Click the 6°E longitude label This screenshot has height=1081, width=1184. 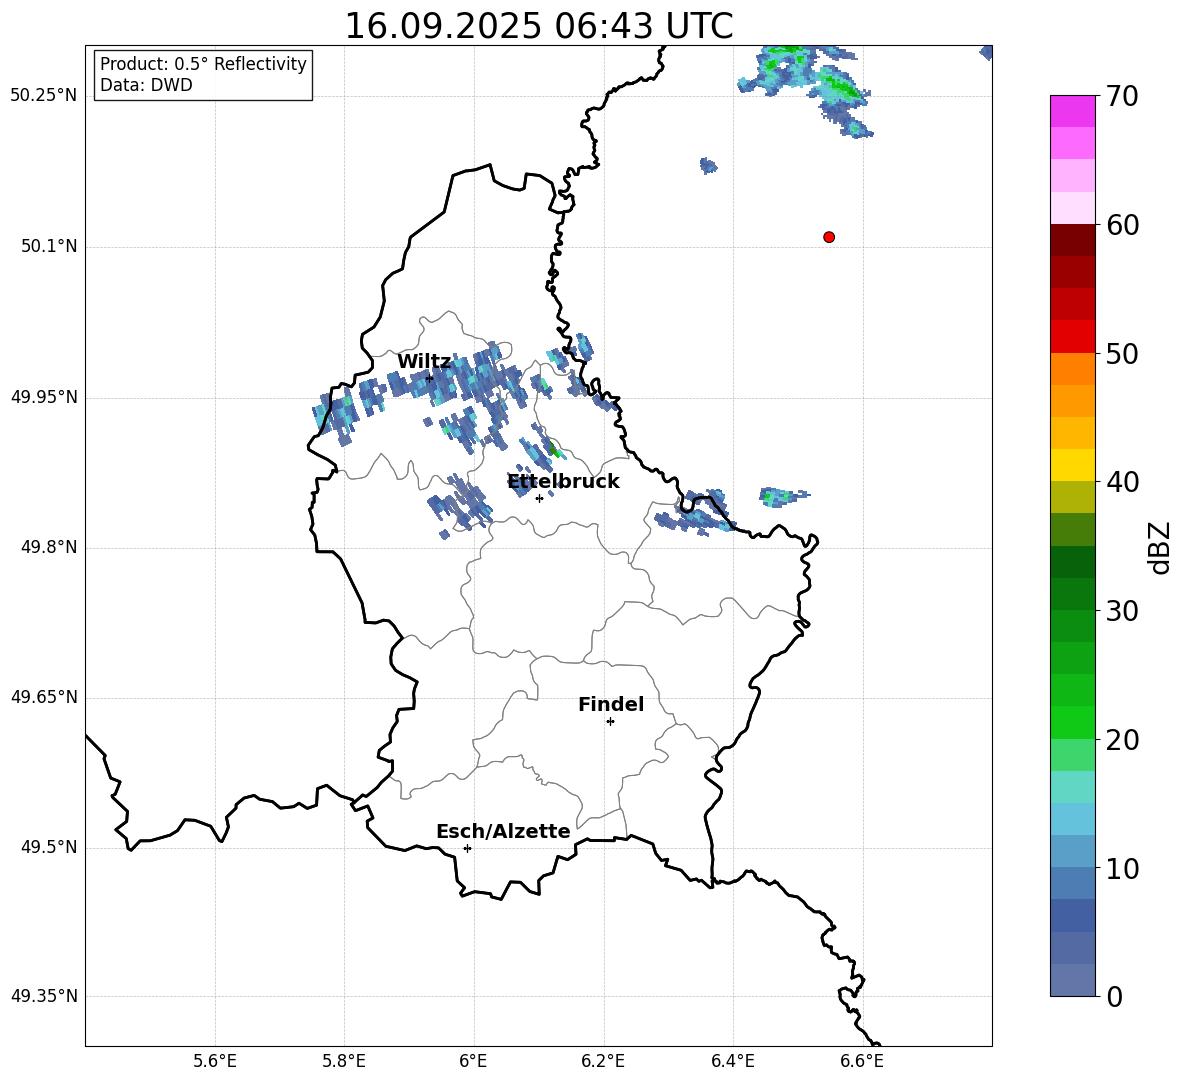[x=473, y=1061]
